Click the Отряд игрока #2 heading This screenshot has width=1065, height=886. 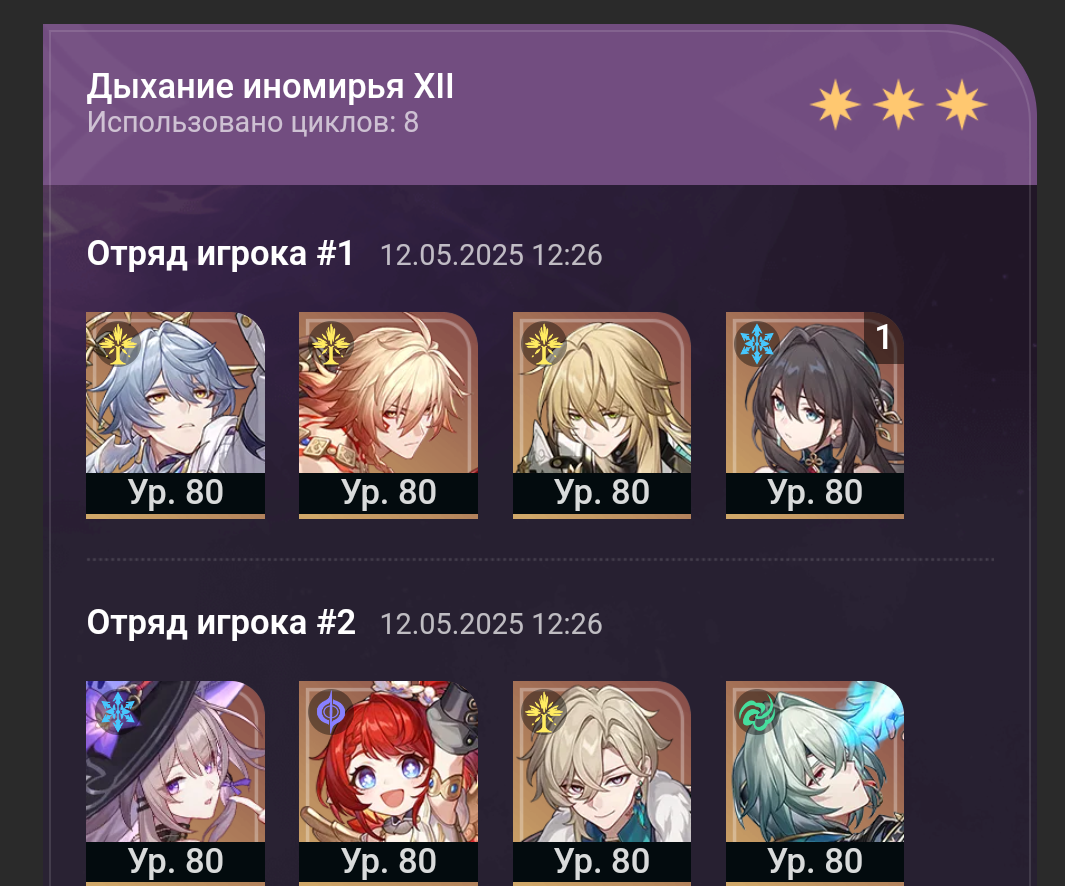tap(221, 622)
